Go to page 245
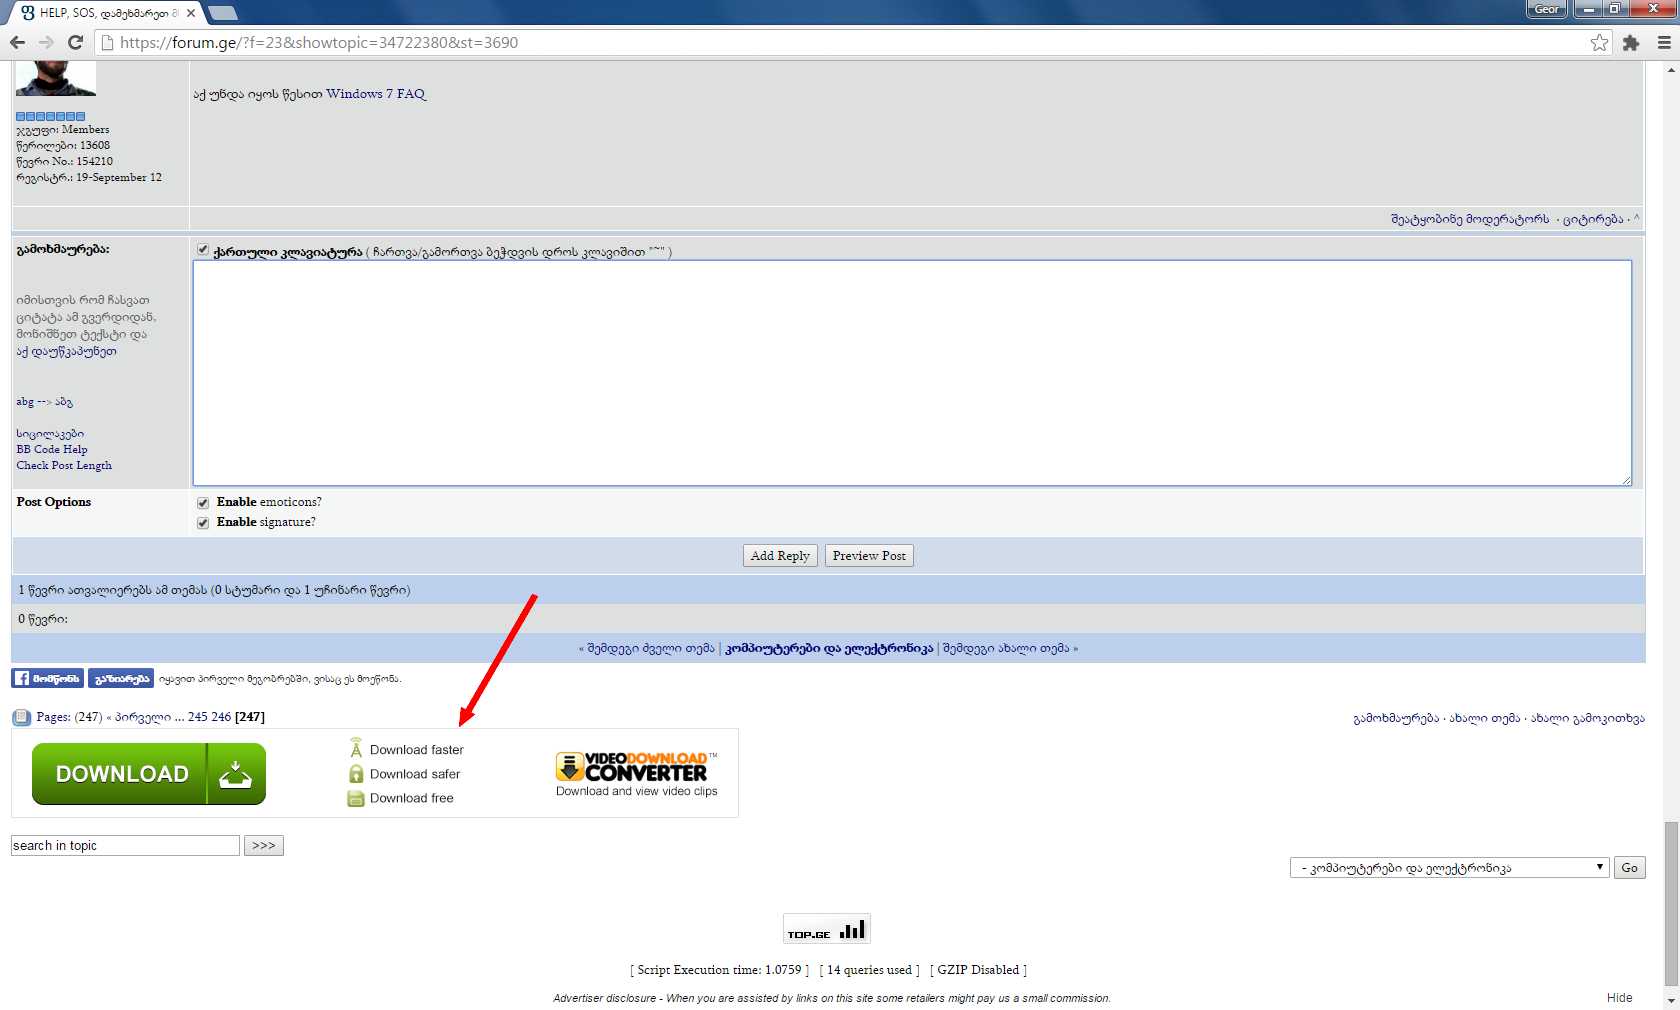The height and width of the screenshot is (1010, 1680). 197,717
